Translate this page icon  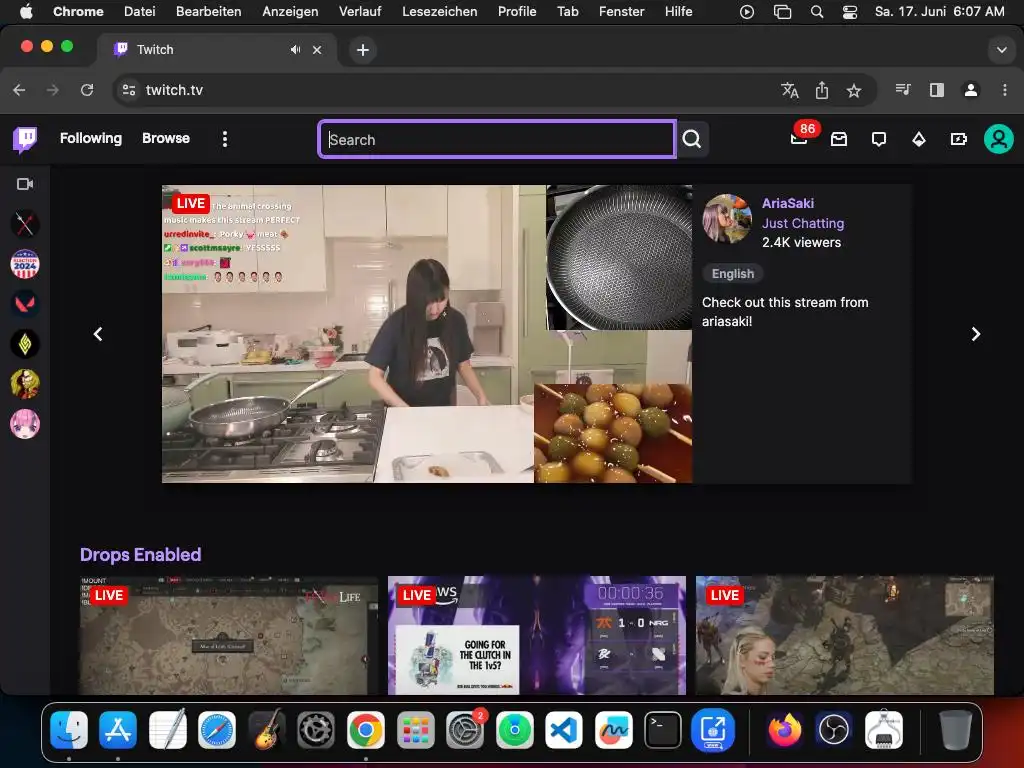pos(790,90)
